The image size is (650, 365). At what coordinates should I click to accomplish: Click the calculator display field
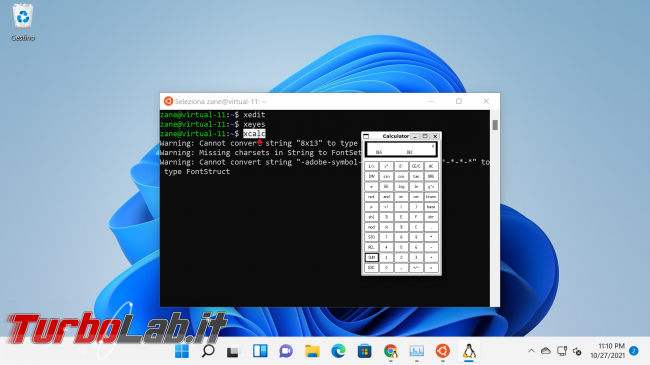pyautogui.click(x=401, y=149)
